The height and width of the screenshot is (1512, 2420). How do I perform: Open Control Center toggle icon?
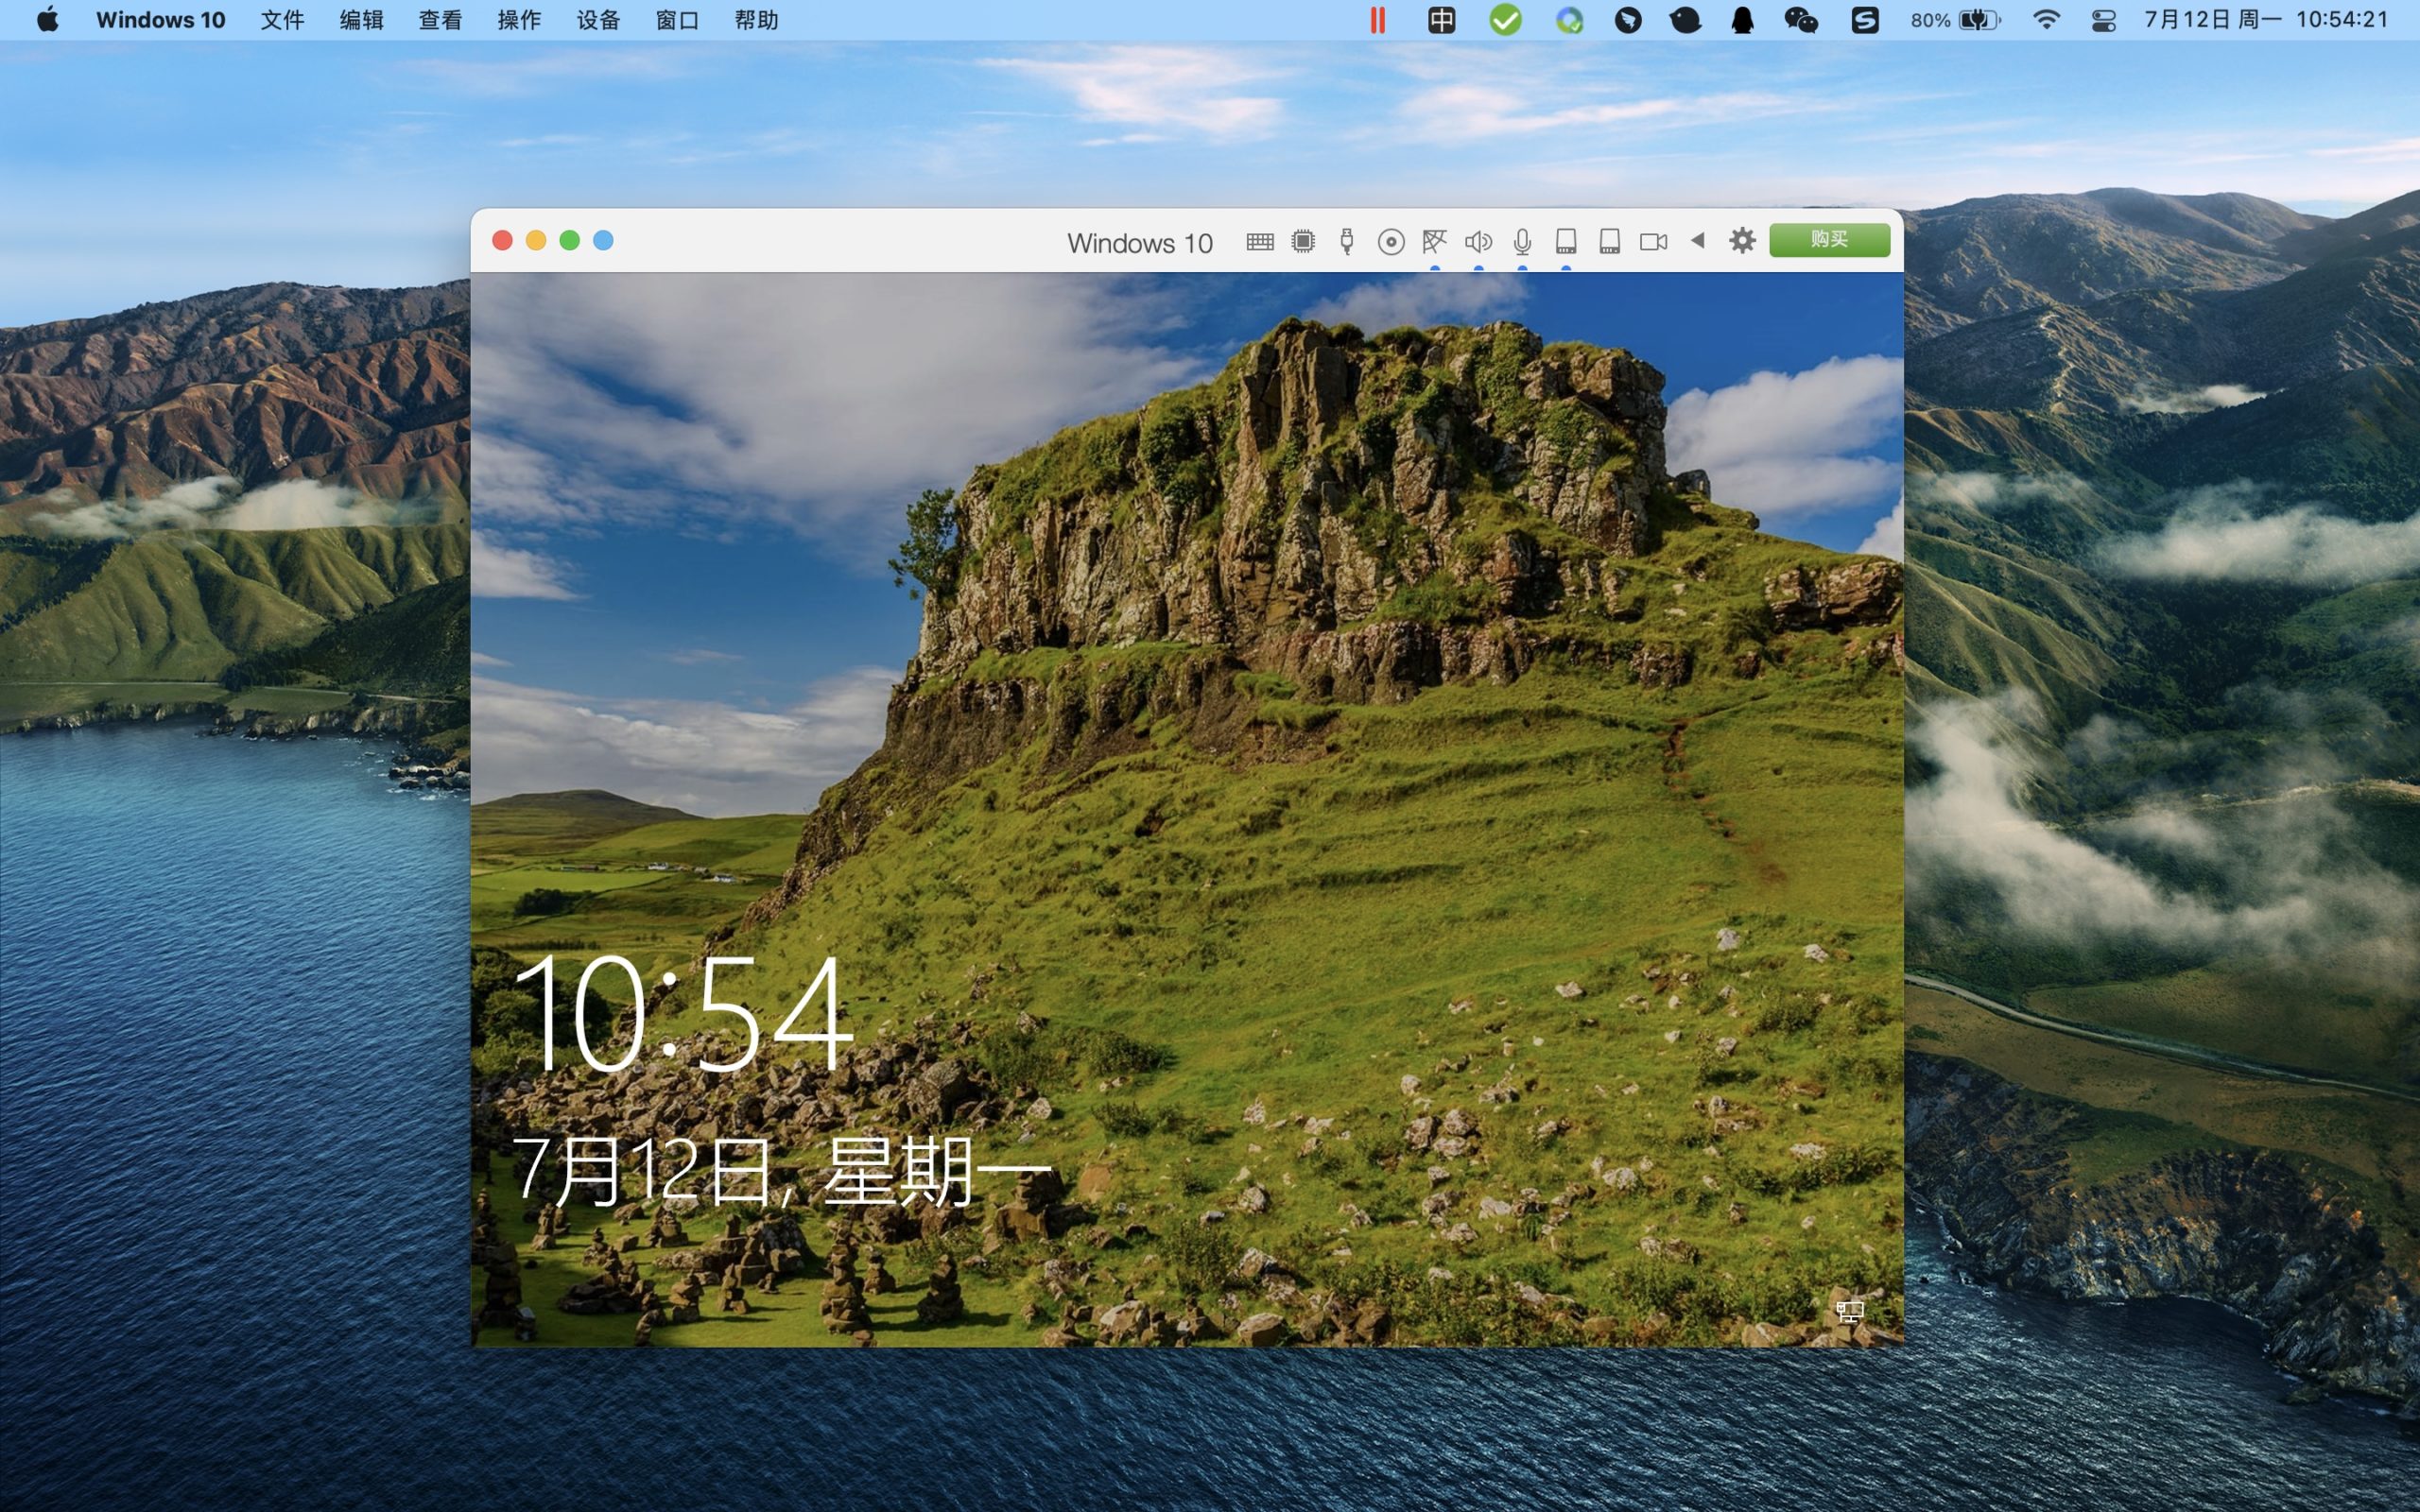coord(2103,20)
